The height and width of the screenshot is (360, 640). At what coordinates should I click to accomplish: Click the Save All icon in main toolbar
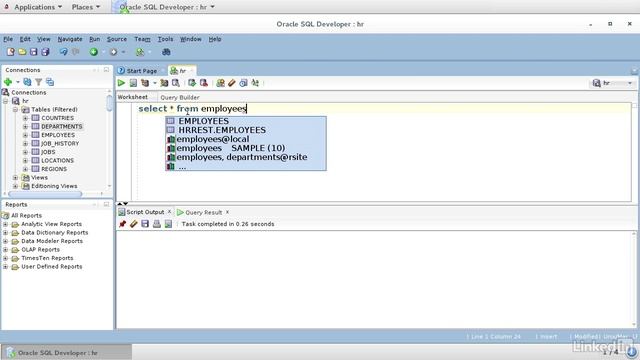45,52
